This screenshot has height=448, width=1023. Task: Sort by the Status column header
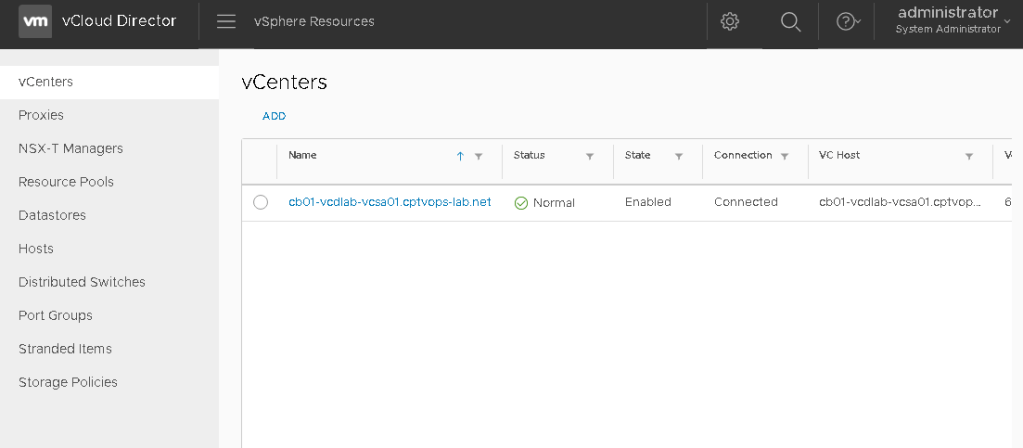529,156
